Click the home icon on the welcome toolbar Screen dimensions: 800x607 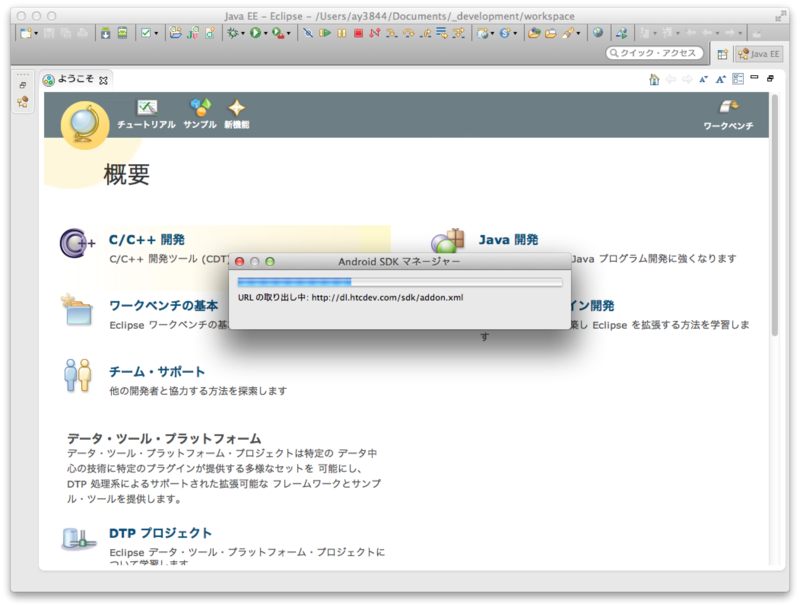pos(654,79)
